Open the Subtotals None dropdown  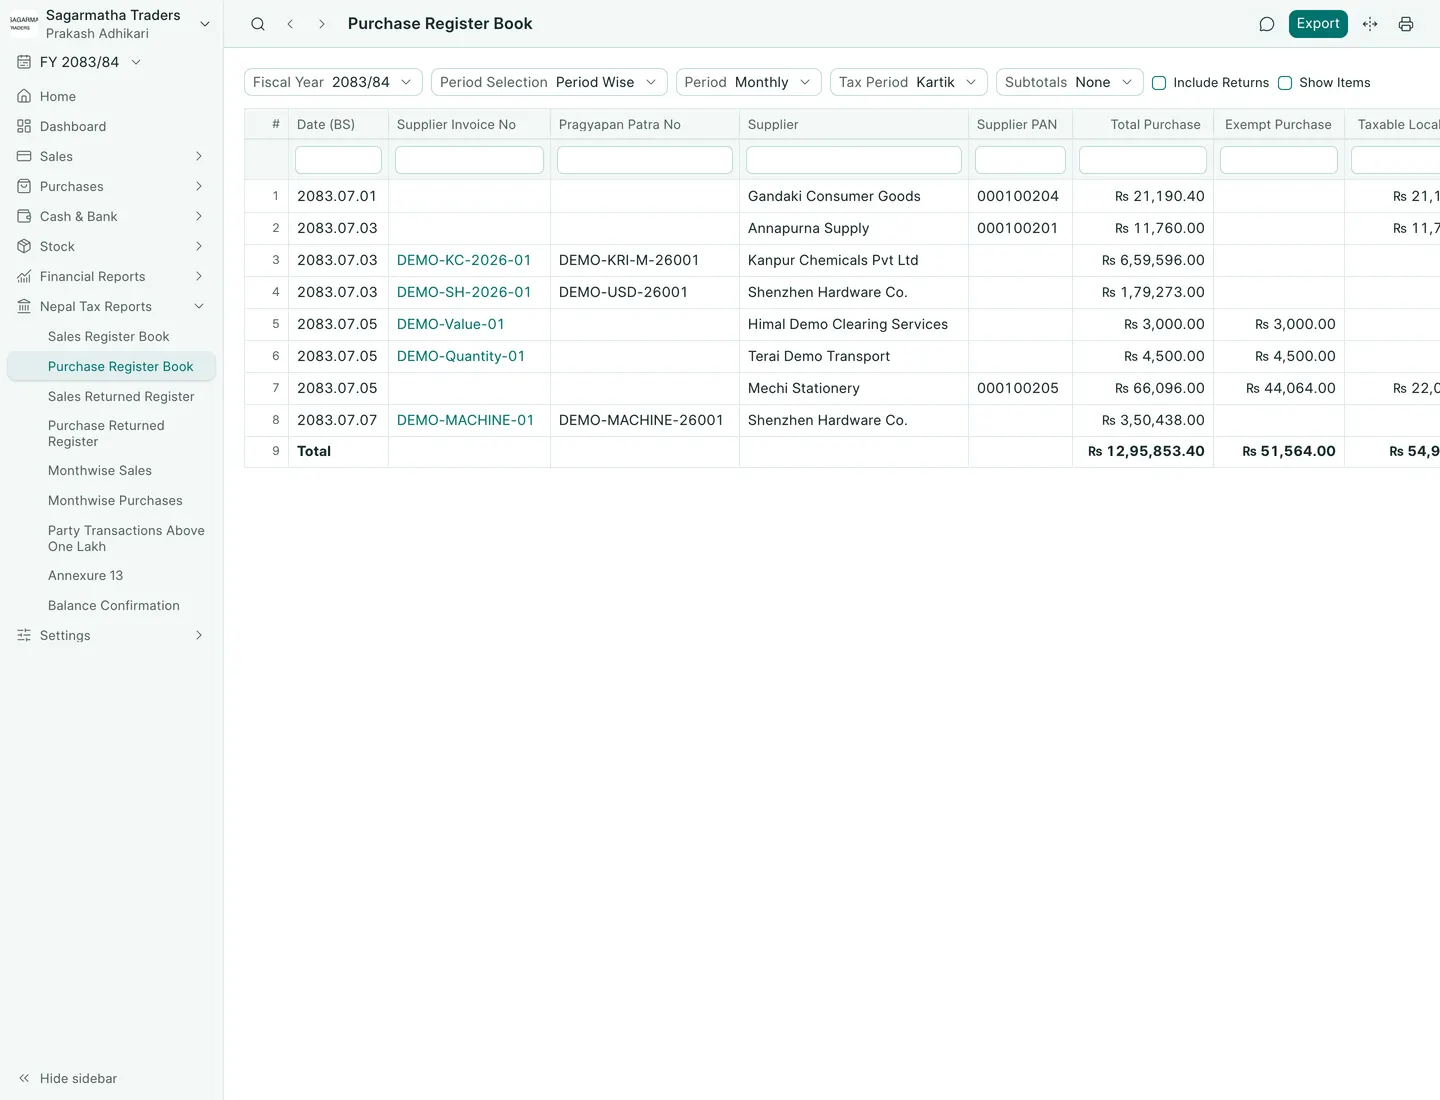pyautogui.click(x=1069, y=82)
